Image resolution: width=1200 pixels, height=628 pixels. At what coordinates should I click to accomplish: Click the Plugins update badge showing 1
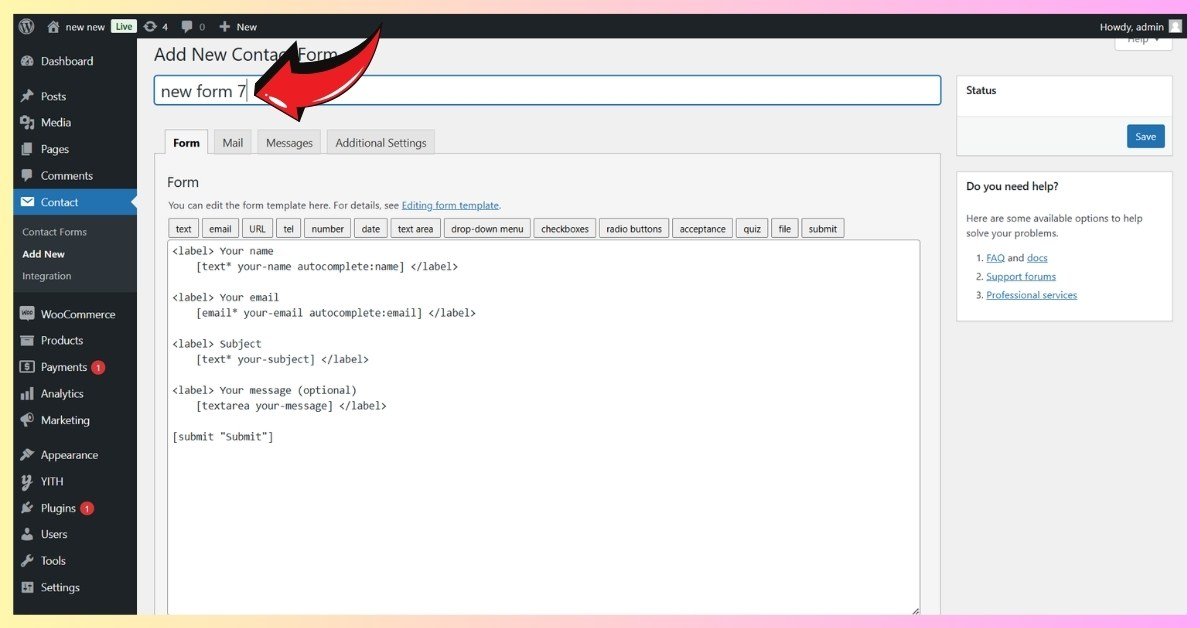87,508
